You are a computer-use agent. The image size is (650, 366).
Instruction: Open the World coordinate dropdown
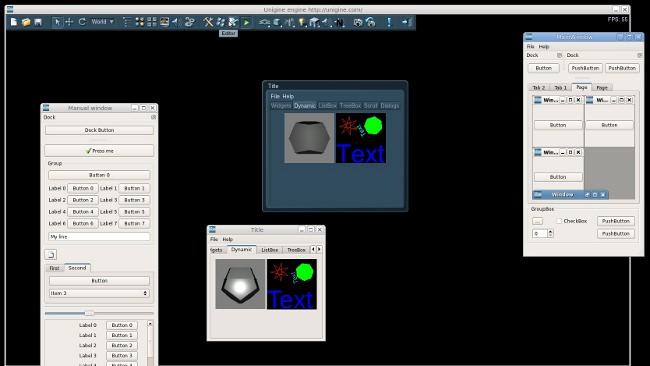point(102,22)
